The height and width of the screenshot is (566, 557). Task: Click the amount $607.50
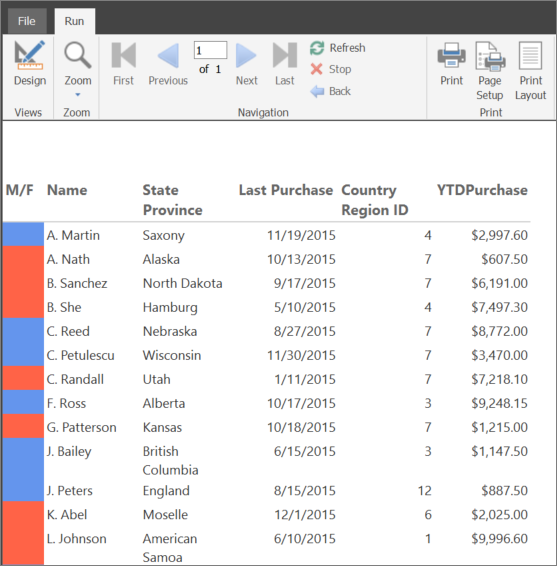(x=505, y=259)
